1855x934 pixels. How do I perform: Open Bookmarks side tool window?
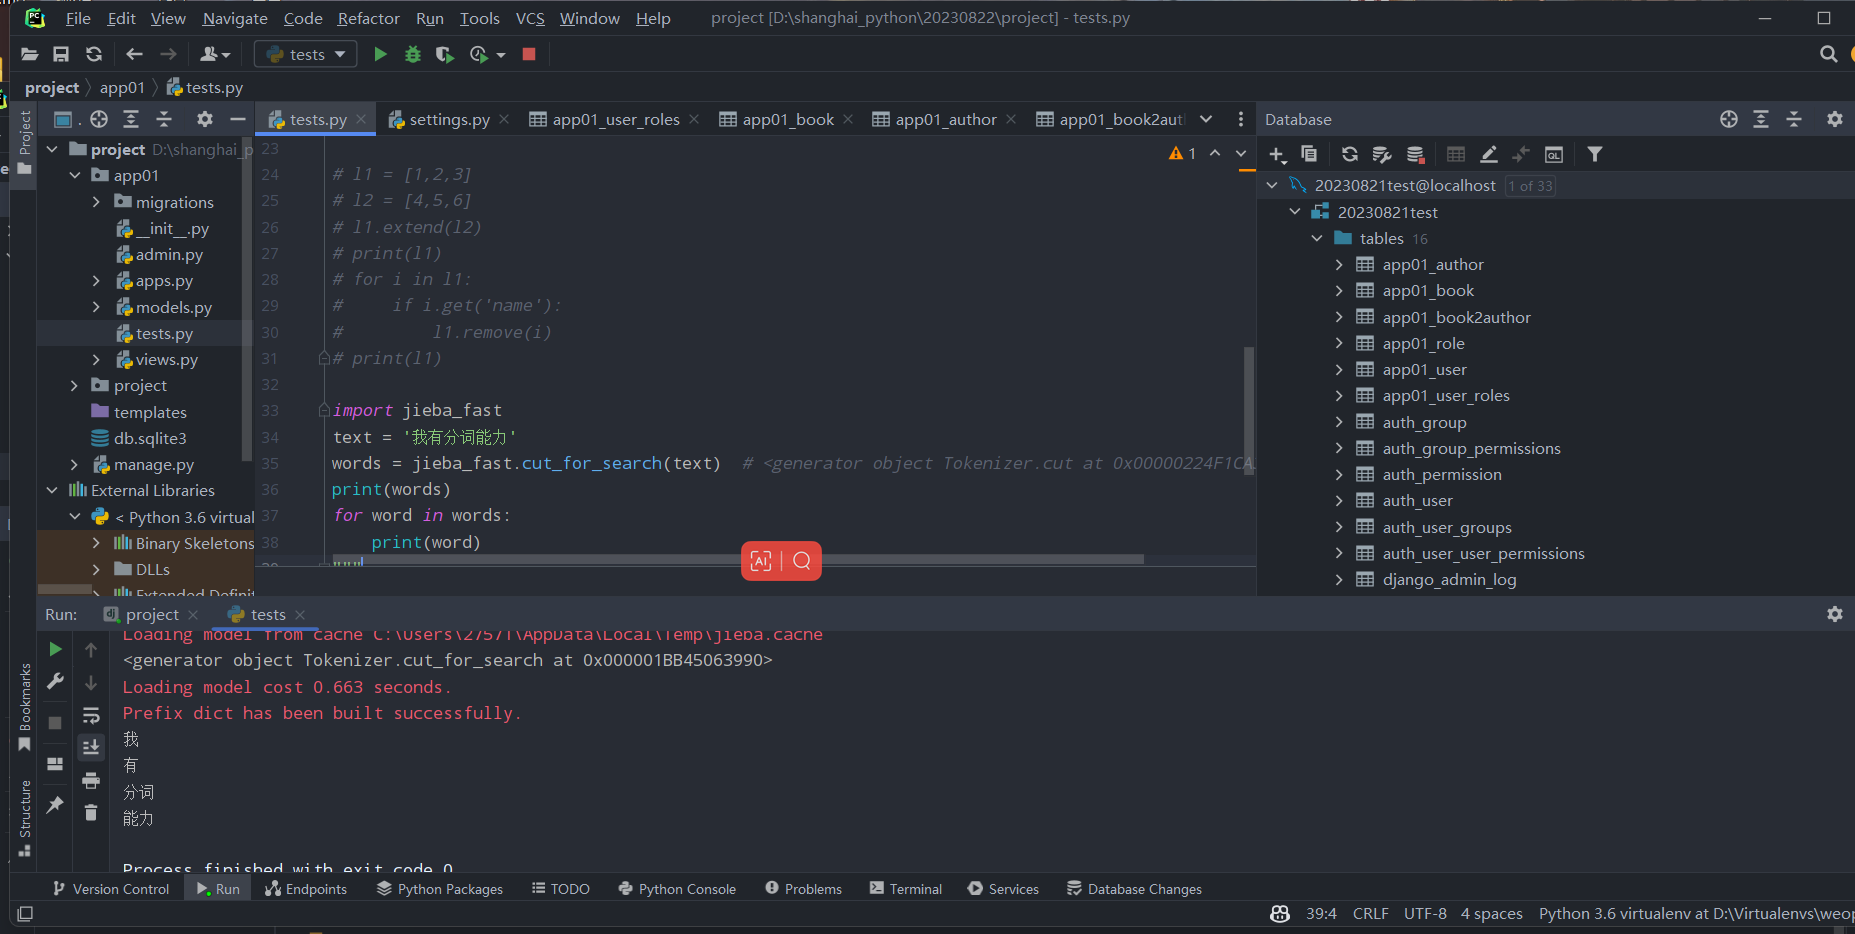(x=25, y=708)
